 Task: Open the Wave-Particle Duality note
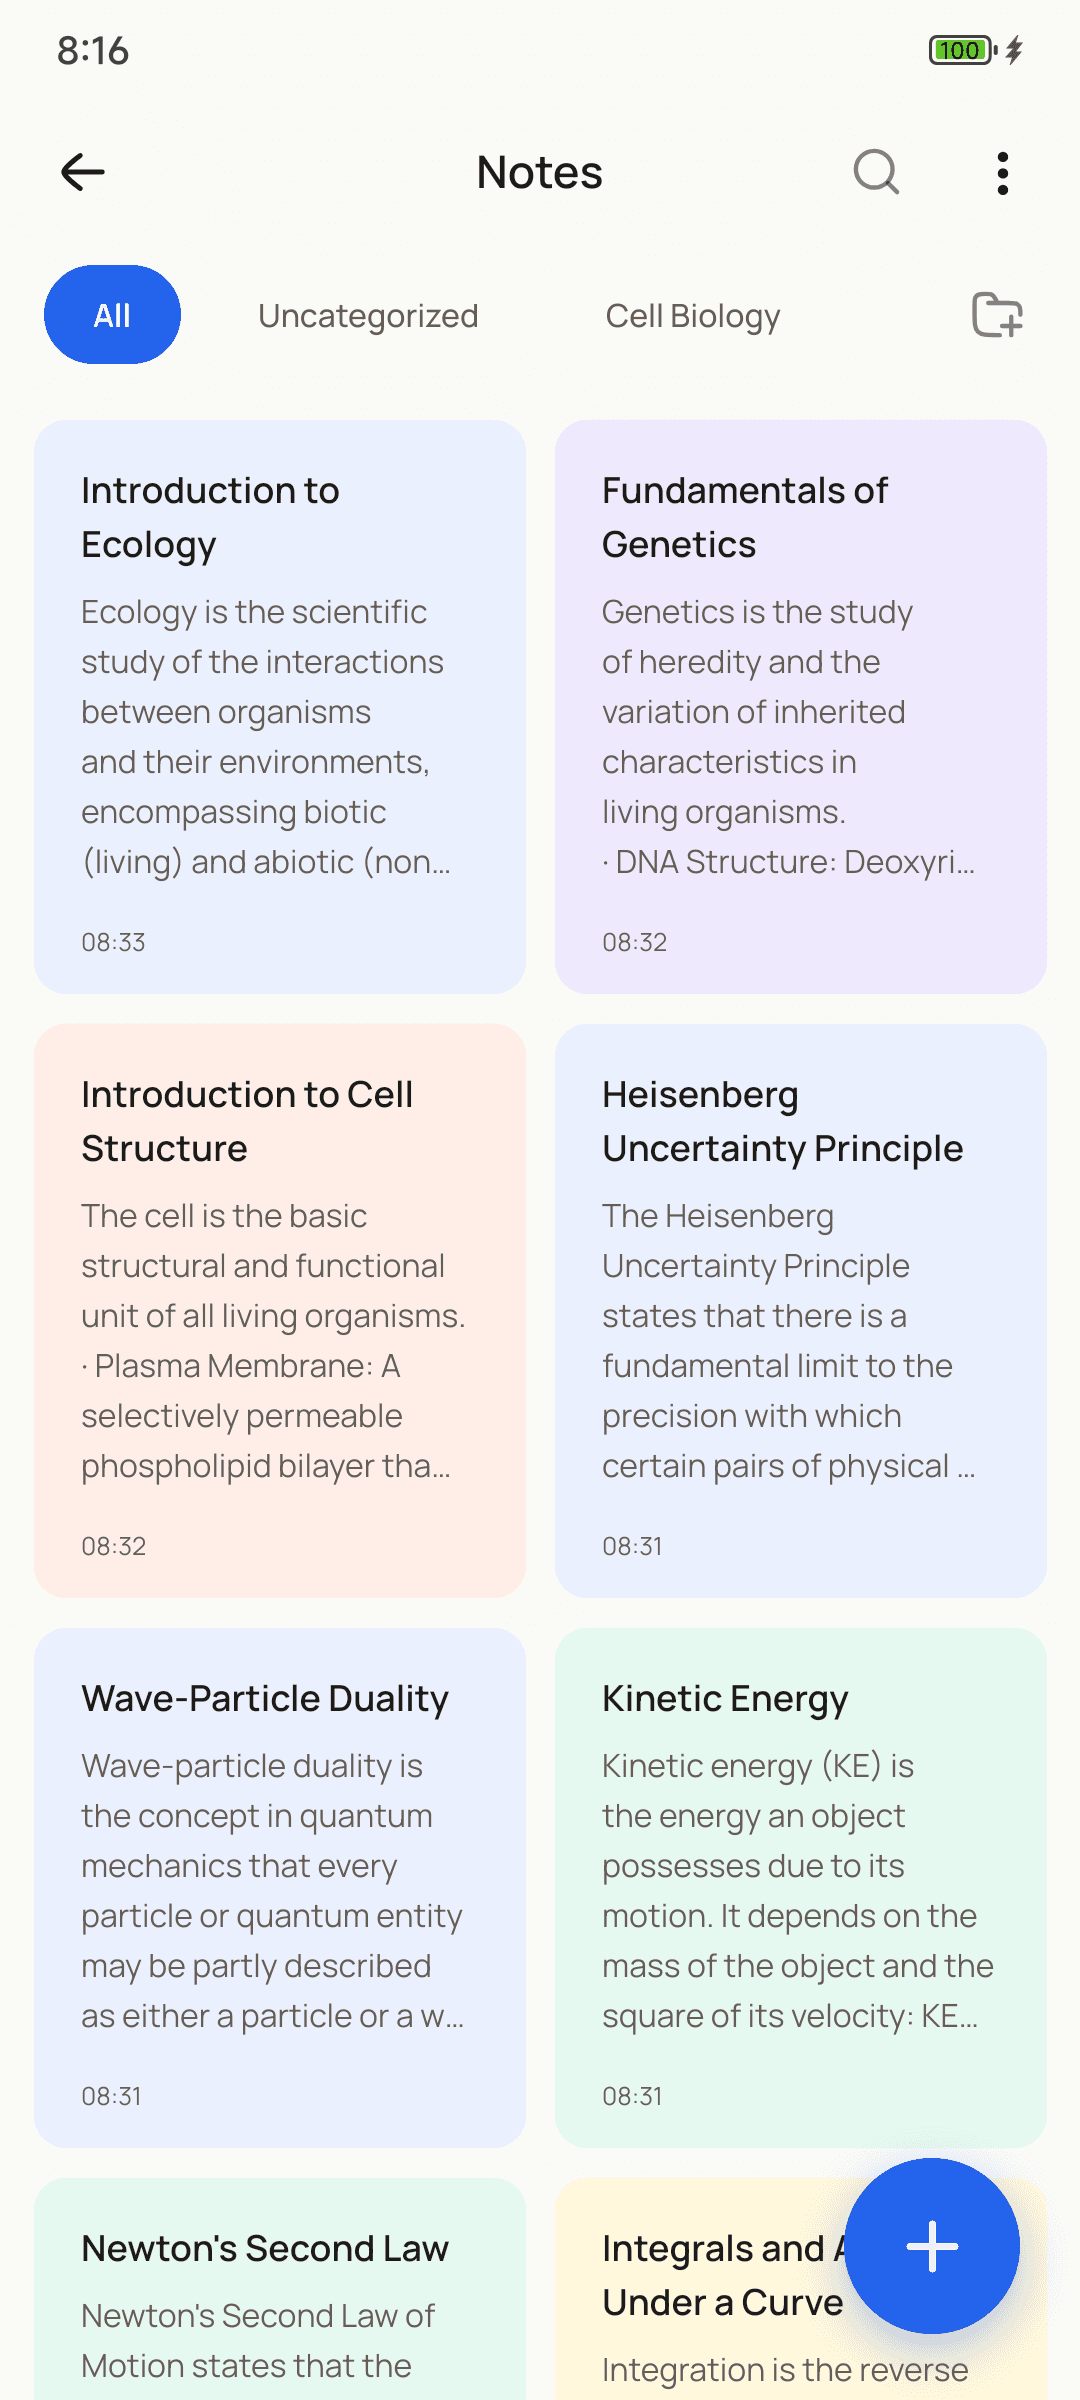(280, 1888)
